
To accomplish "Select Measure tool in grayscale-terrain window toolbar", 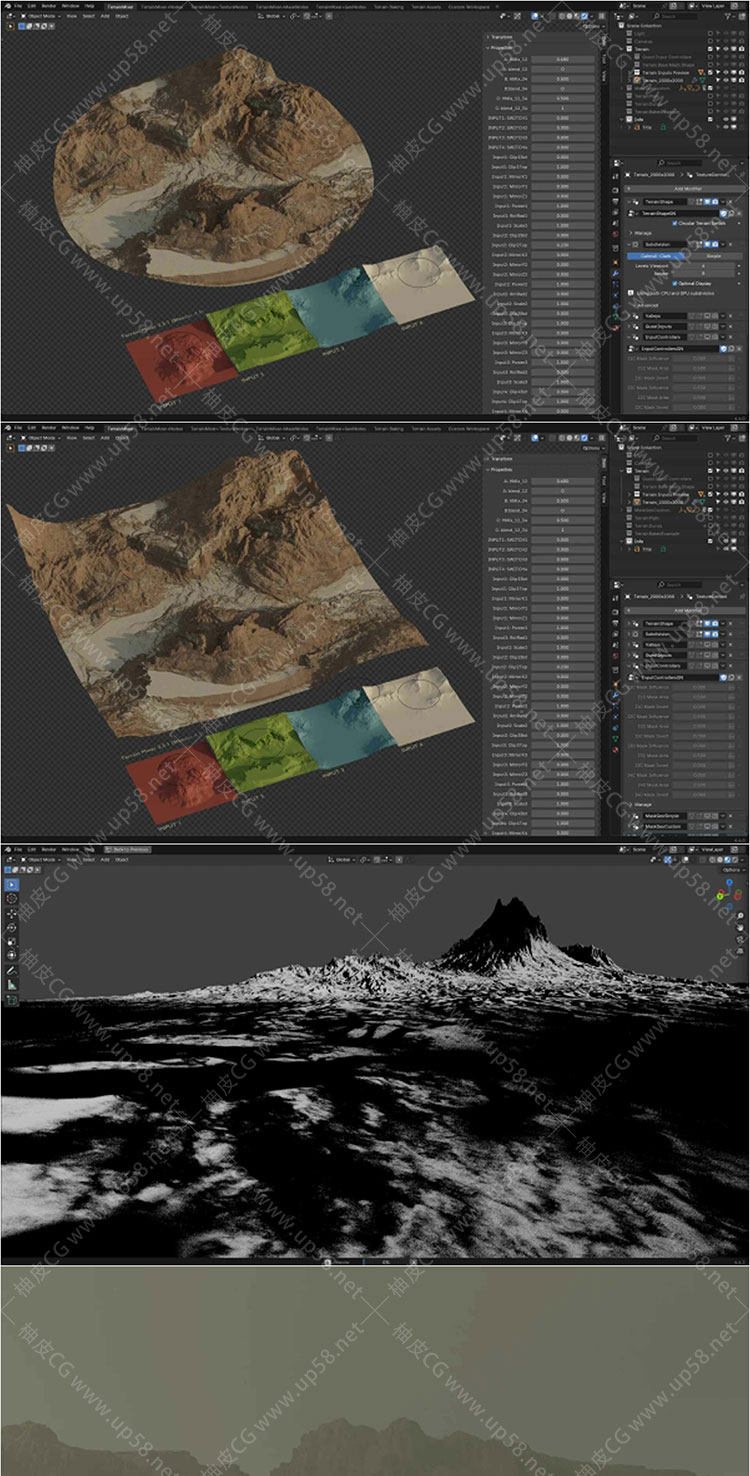I will coord(11,984).
